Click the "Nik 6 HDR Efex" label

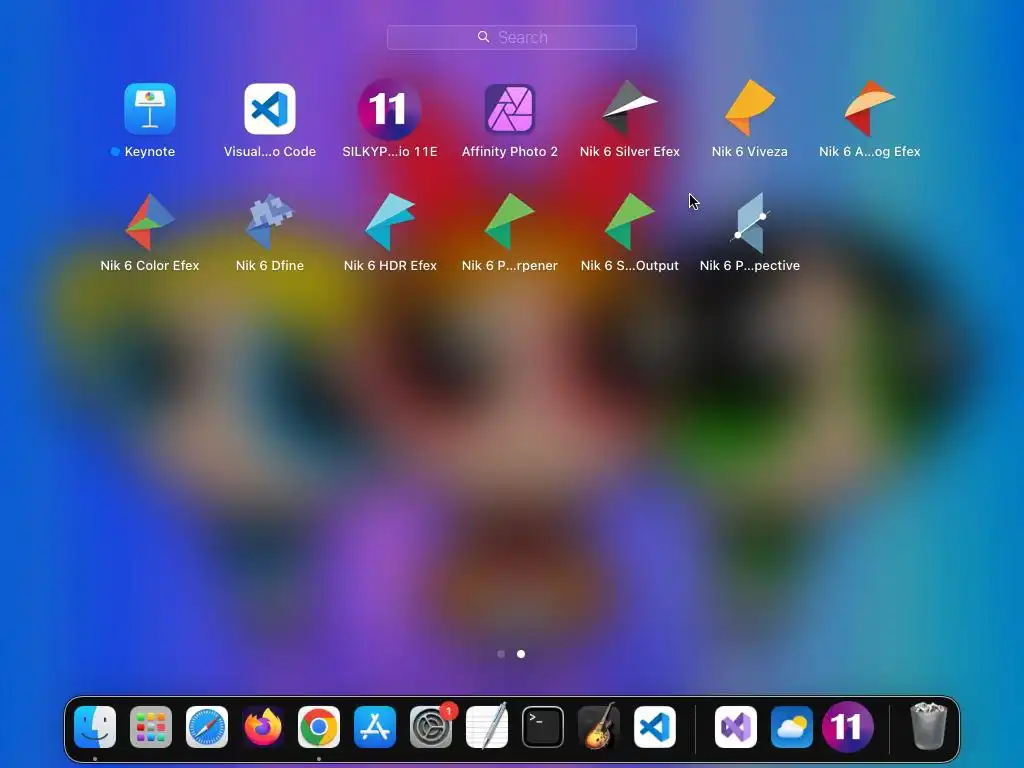pyautogui.click(x=390, y=265)
